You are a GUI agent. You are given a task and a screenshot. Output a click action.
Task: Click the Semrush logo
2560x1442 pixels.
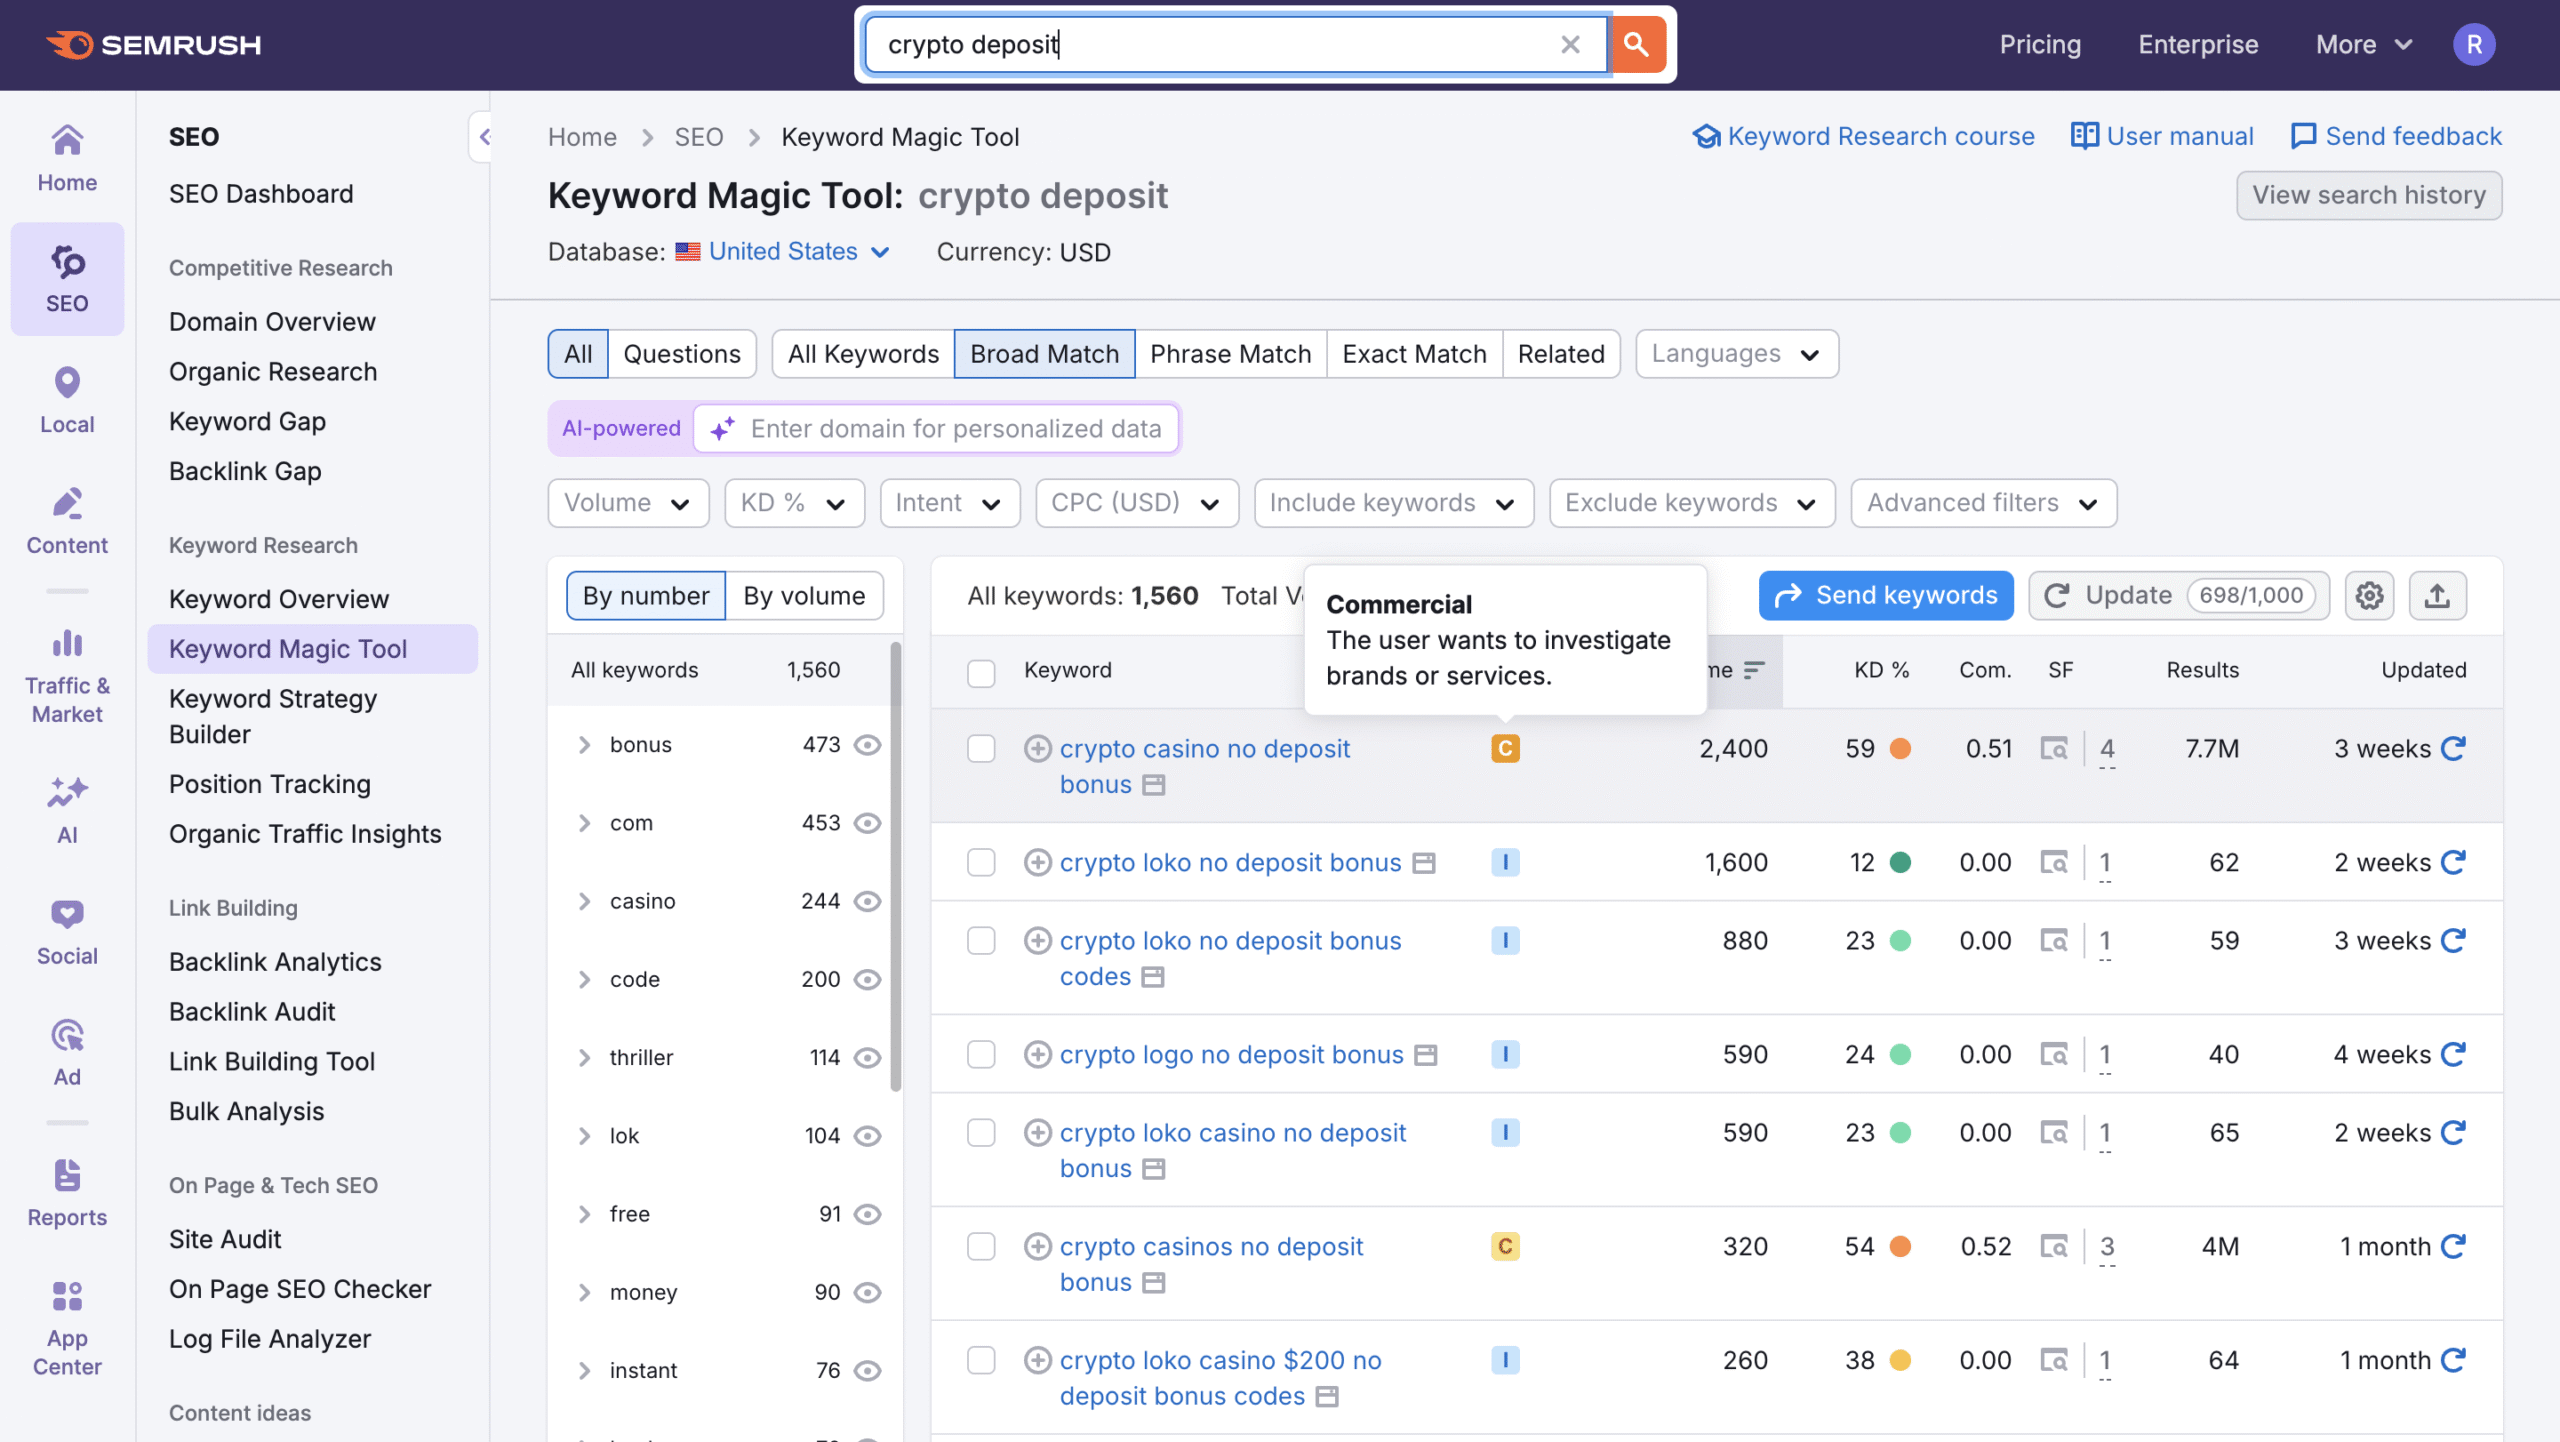point(153,45)
